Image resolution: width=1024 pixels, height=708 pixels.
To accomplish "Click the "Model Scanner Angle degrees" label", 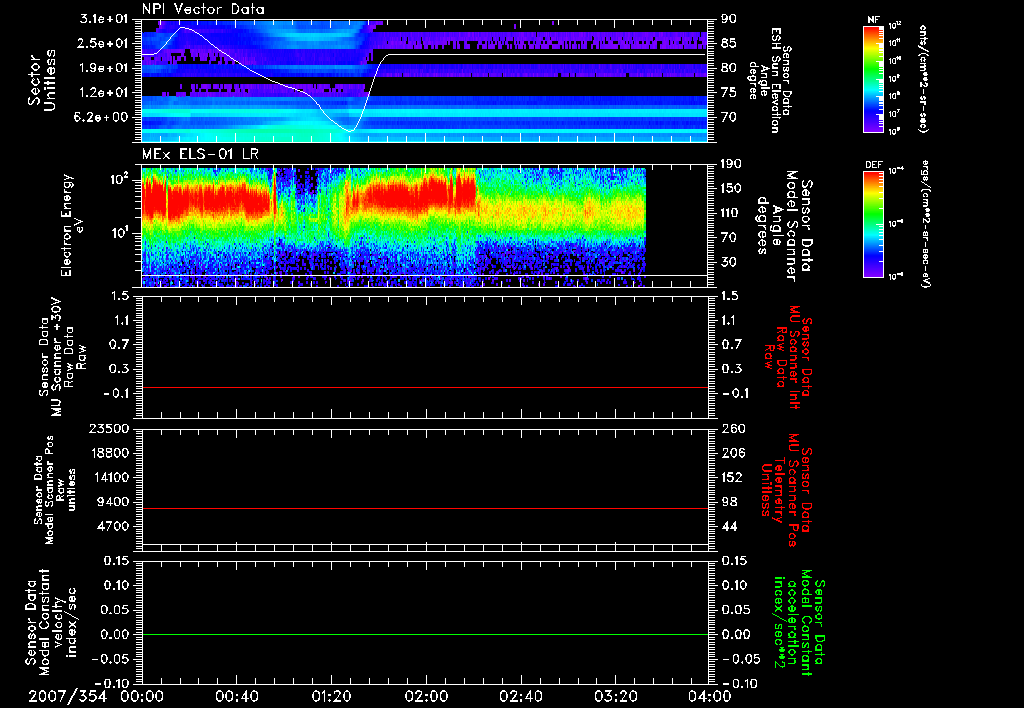I will [784, 226].
